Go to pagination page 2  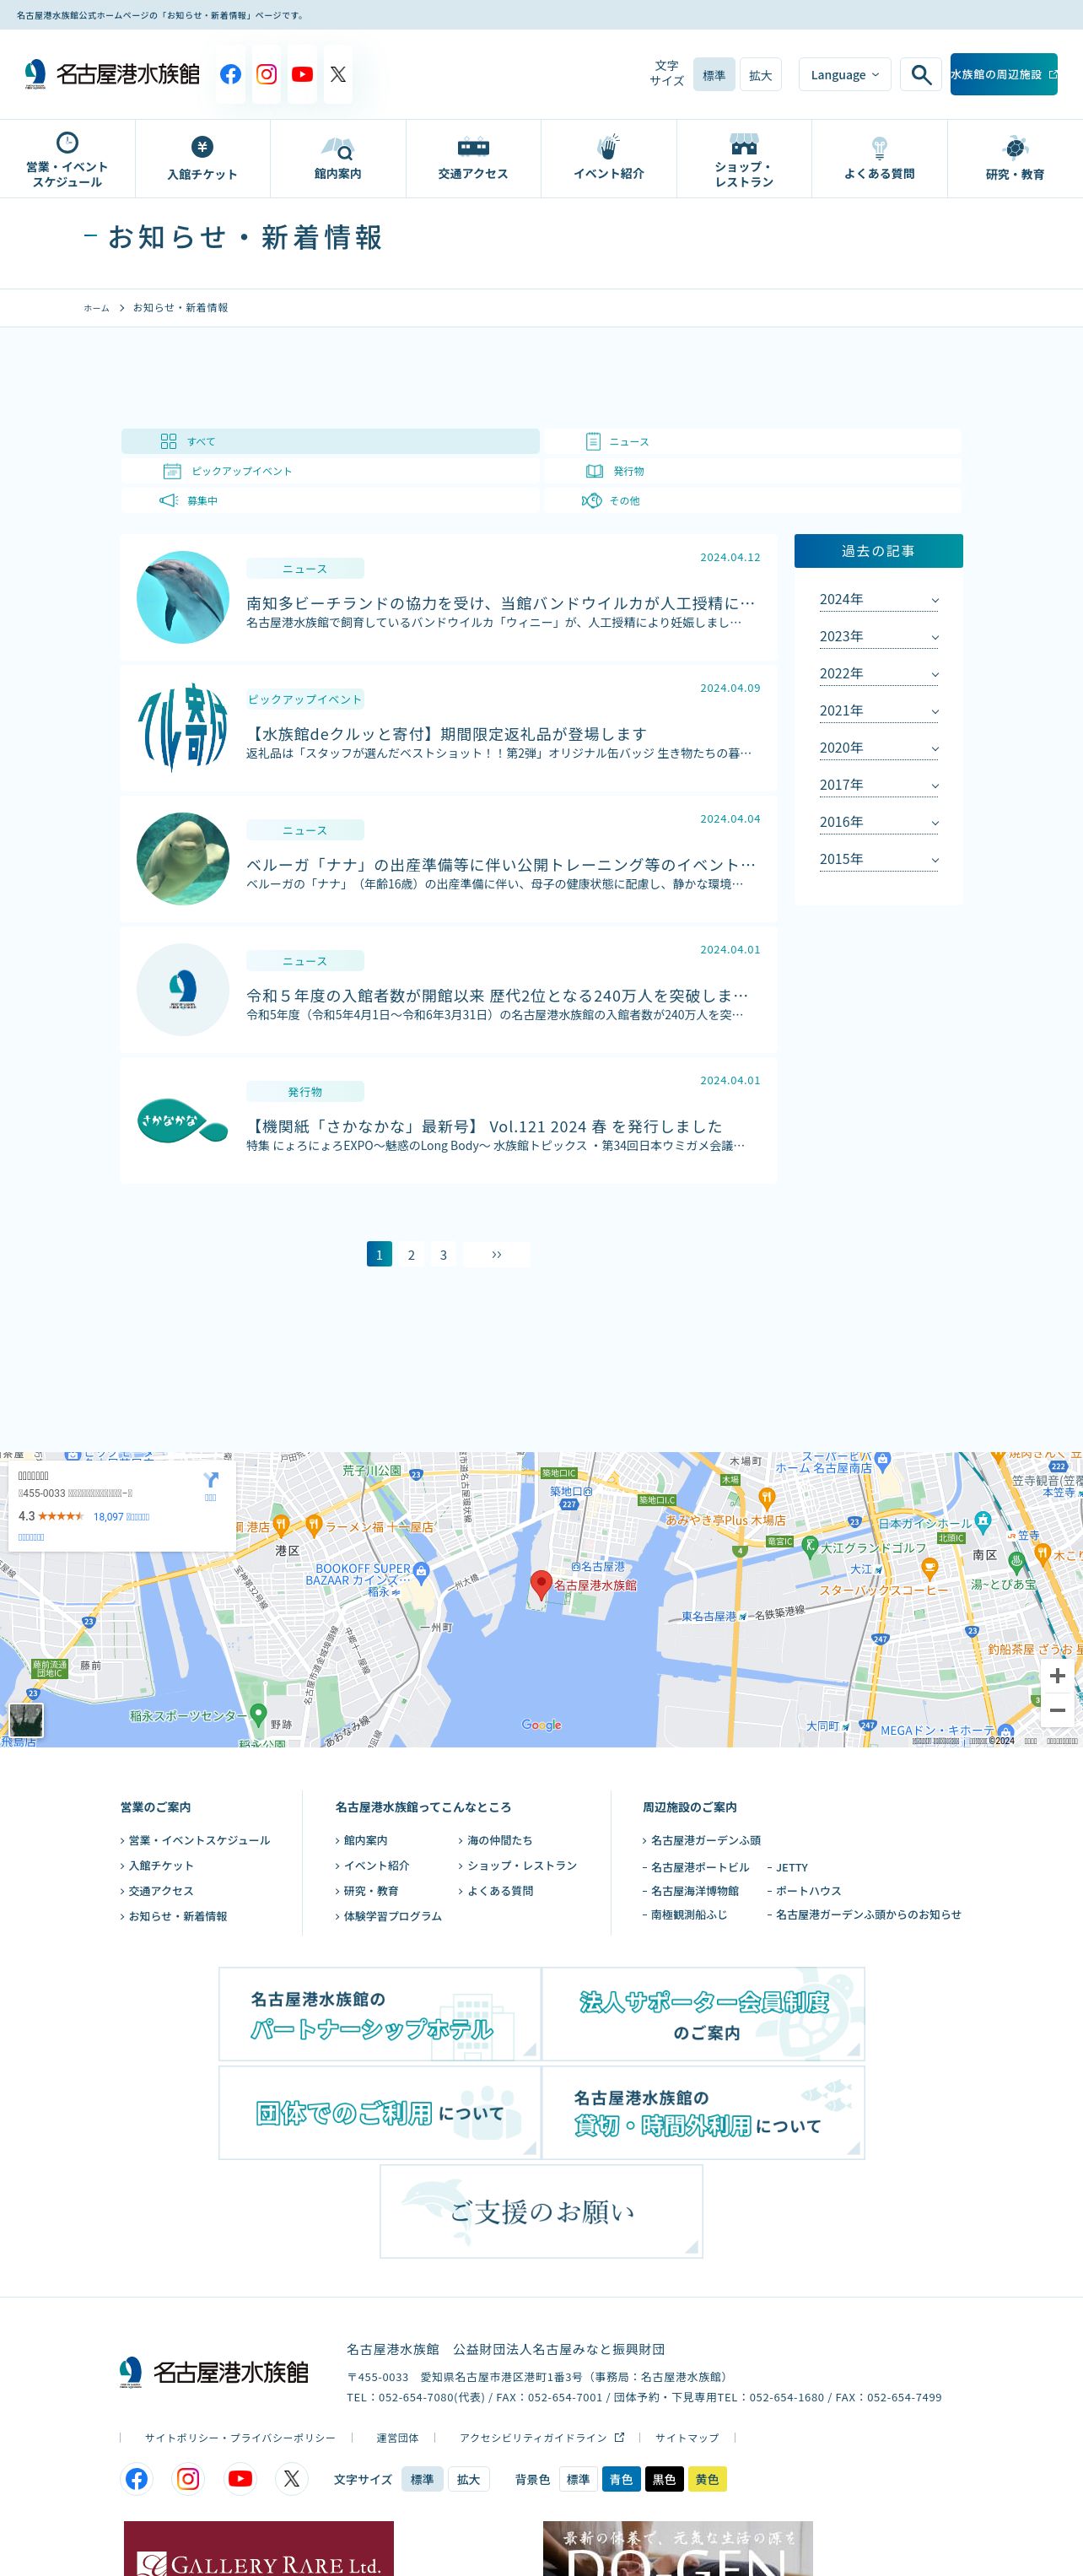[411, 1254]
